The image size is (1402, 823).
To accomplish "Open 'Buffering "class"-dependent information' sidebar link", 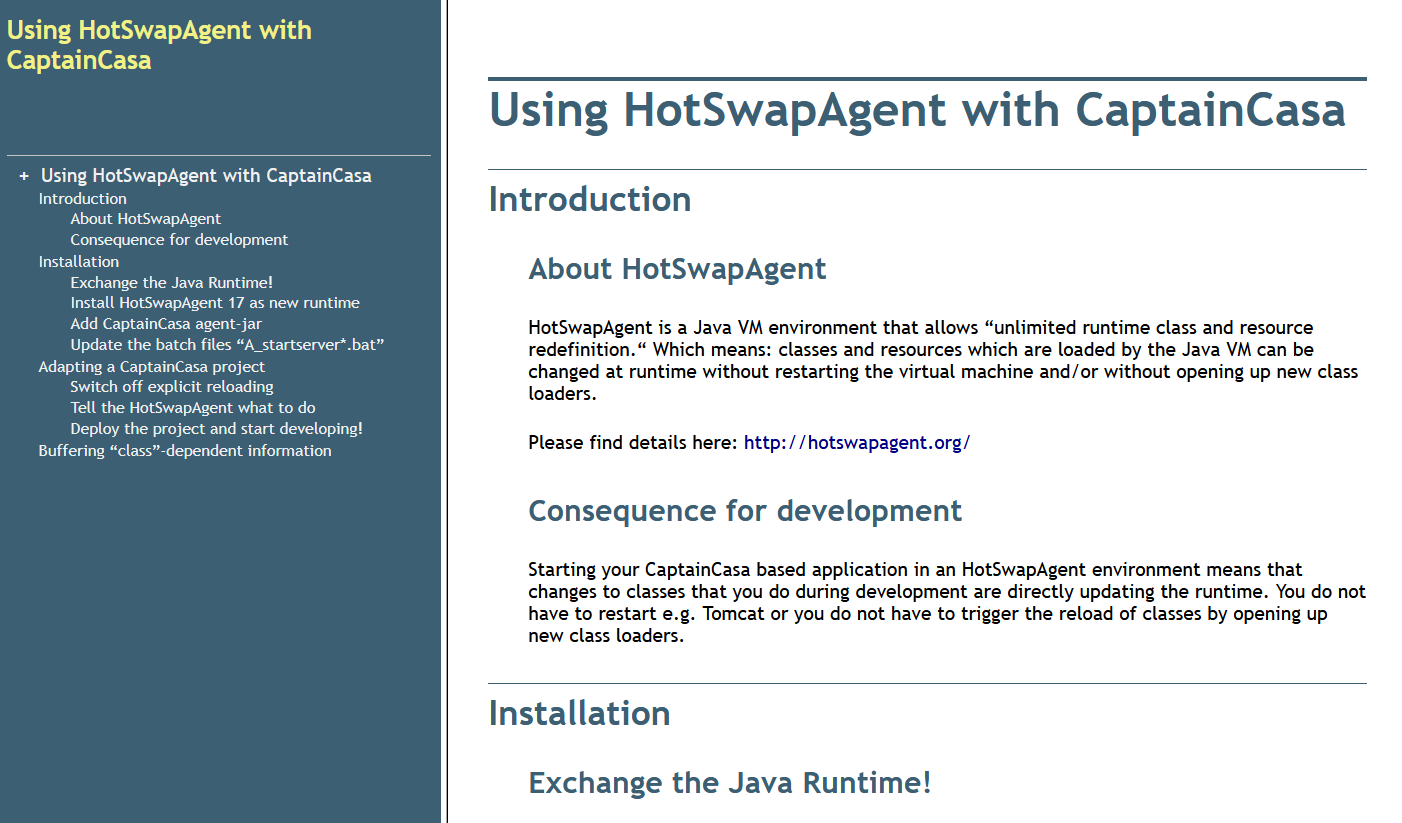I will [185, 451].
